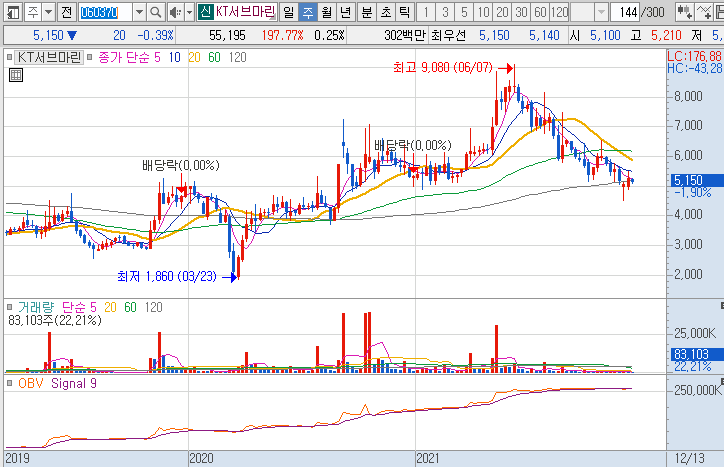The image size is (724, 467).
Task: Expand the speaker options dropdown arrow
Action: pyautogui.click(x=189, y=12)
